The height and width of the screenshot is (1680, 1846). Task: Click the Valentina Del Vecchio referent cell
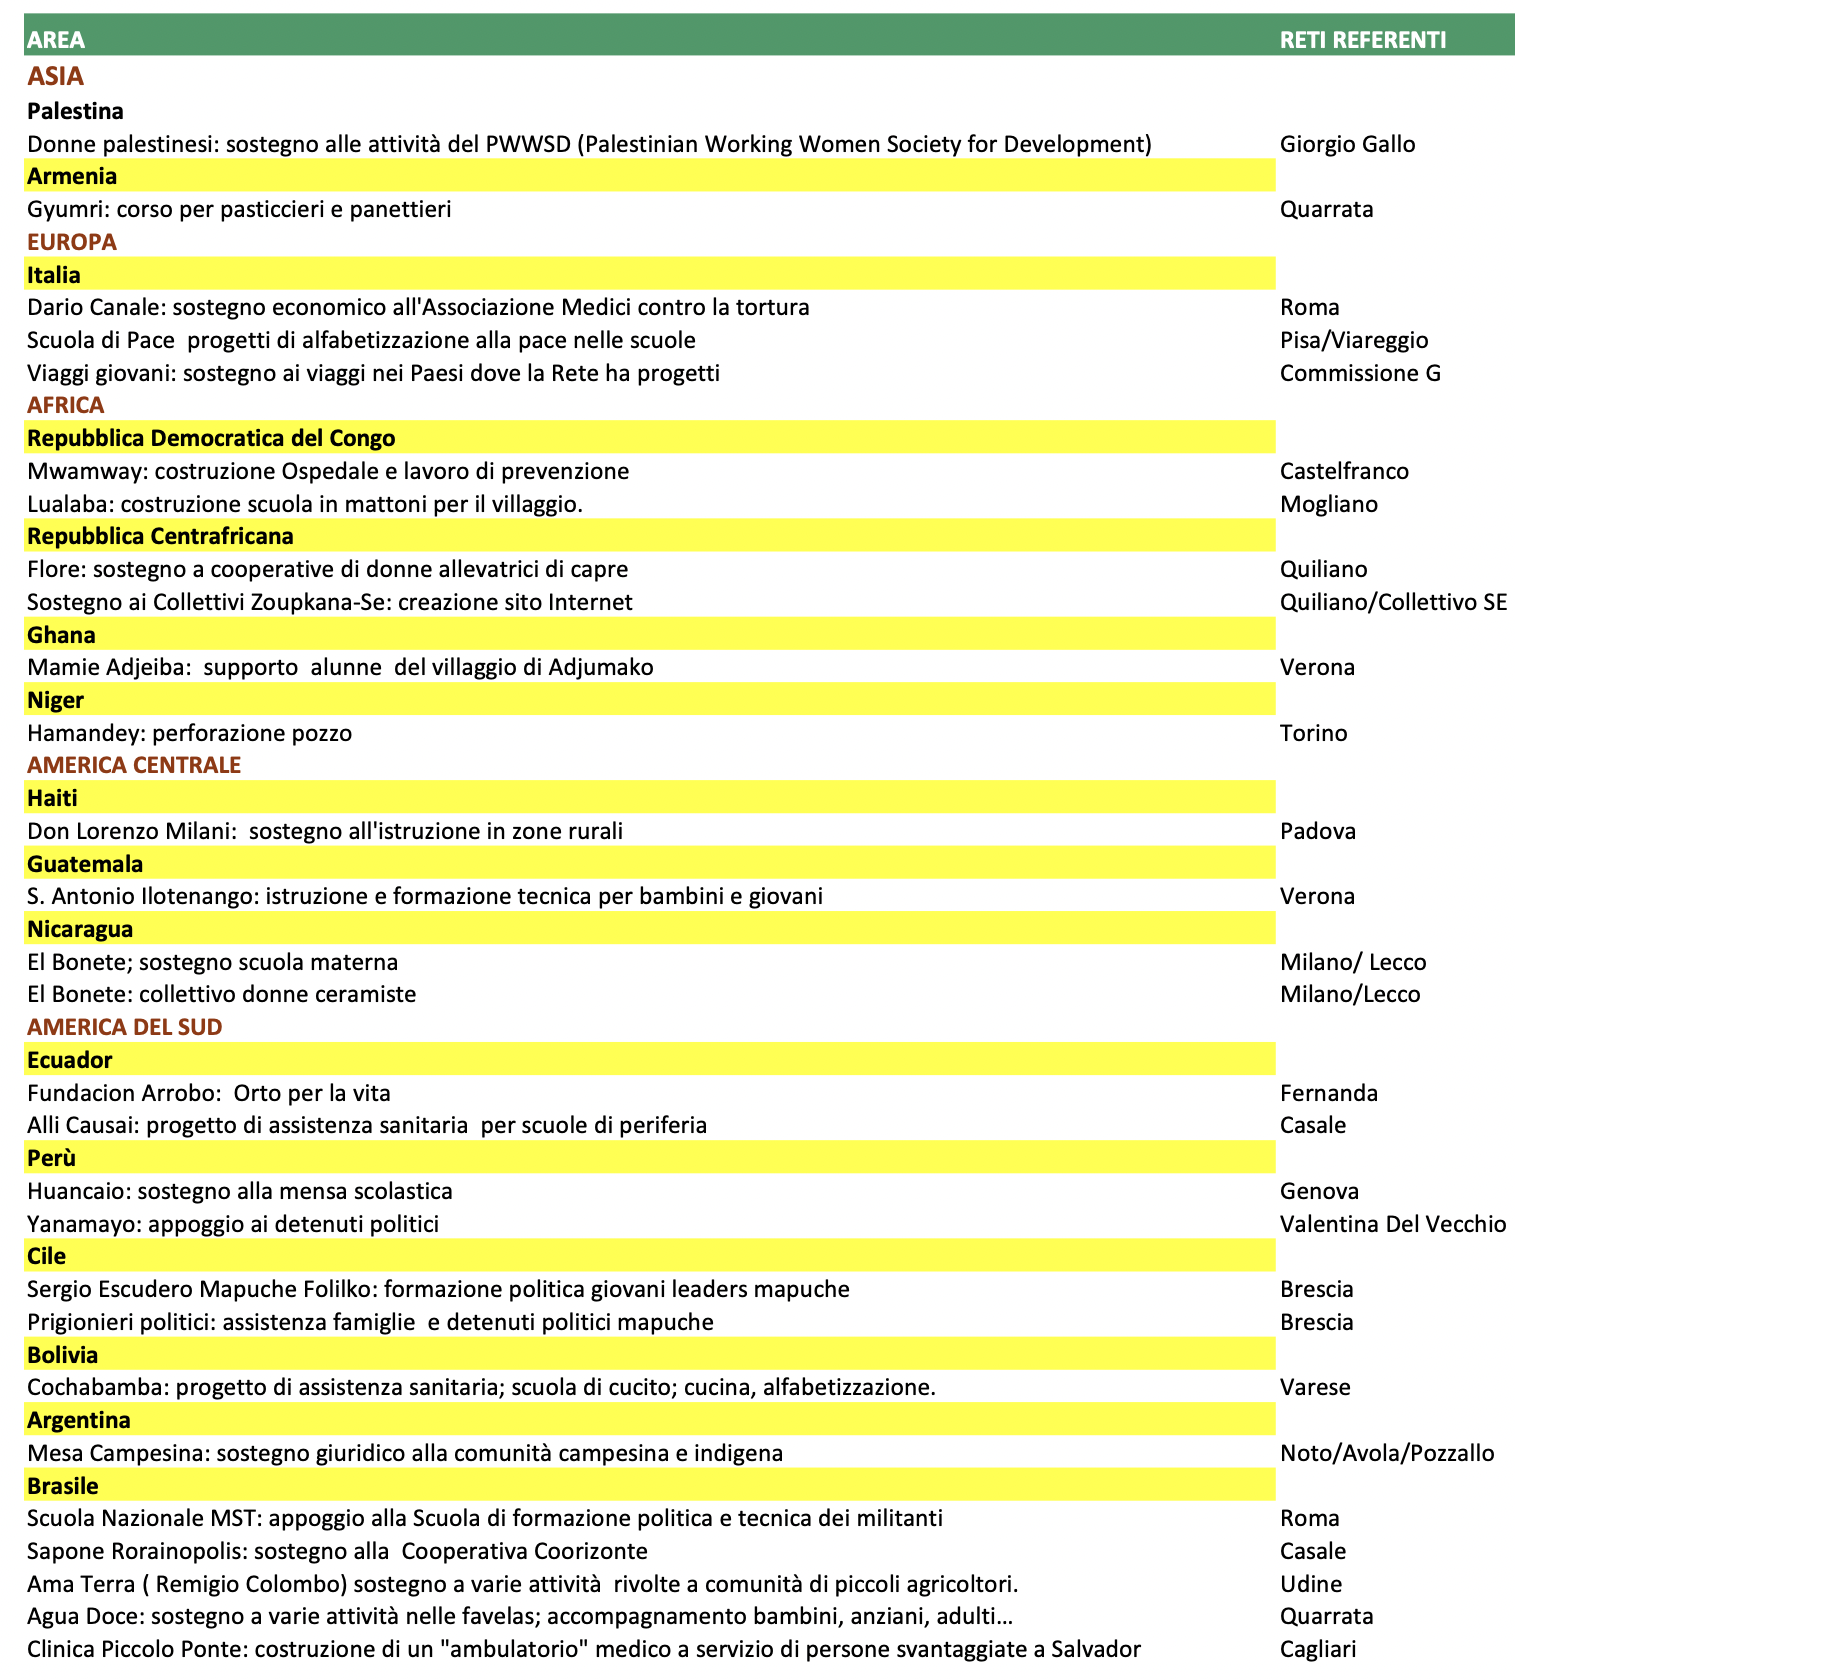pos(1393,1224)
